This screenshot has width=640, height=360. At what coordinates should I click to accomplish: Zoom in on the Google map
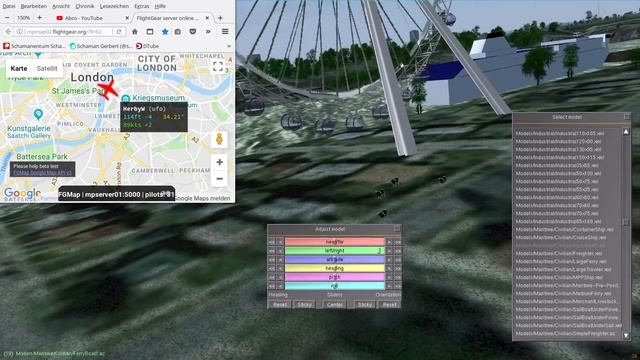219,162
